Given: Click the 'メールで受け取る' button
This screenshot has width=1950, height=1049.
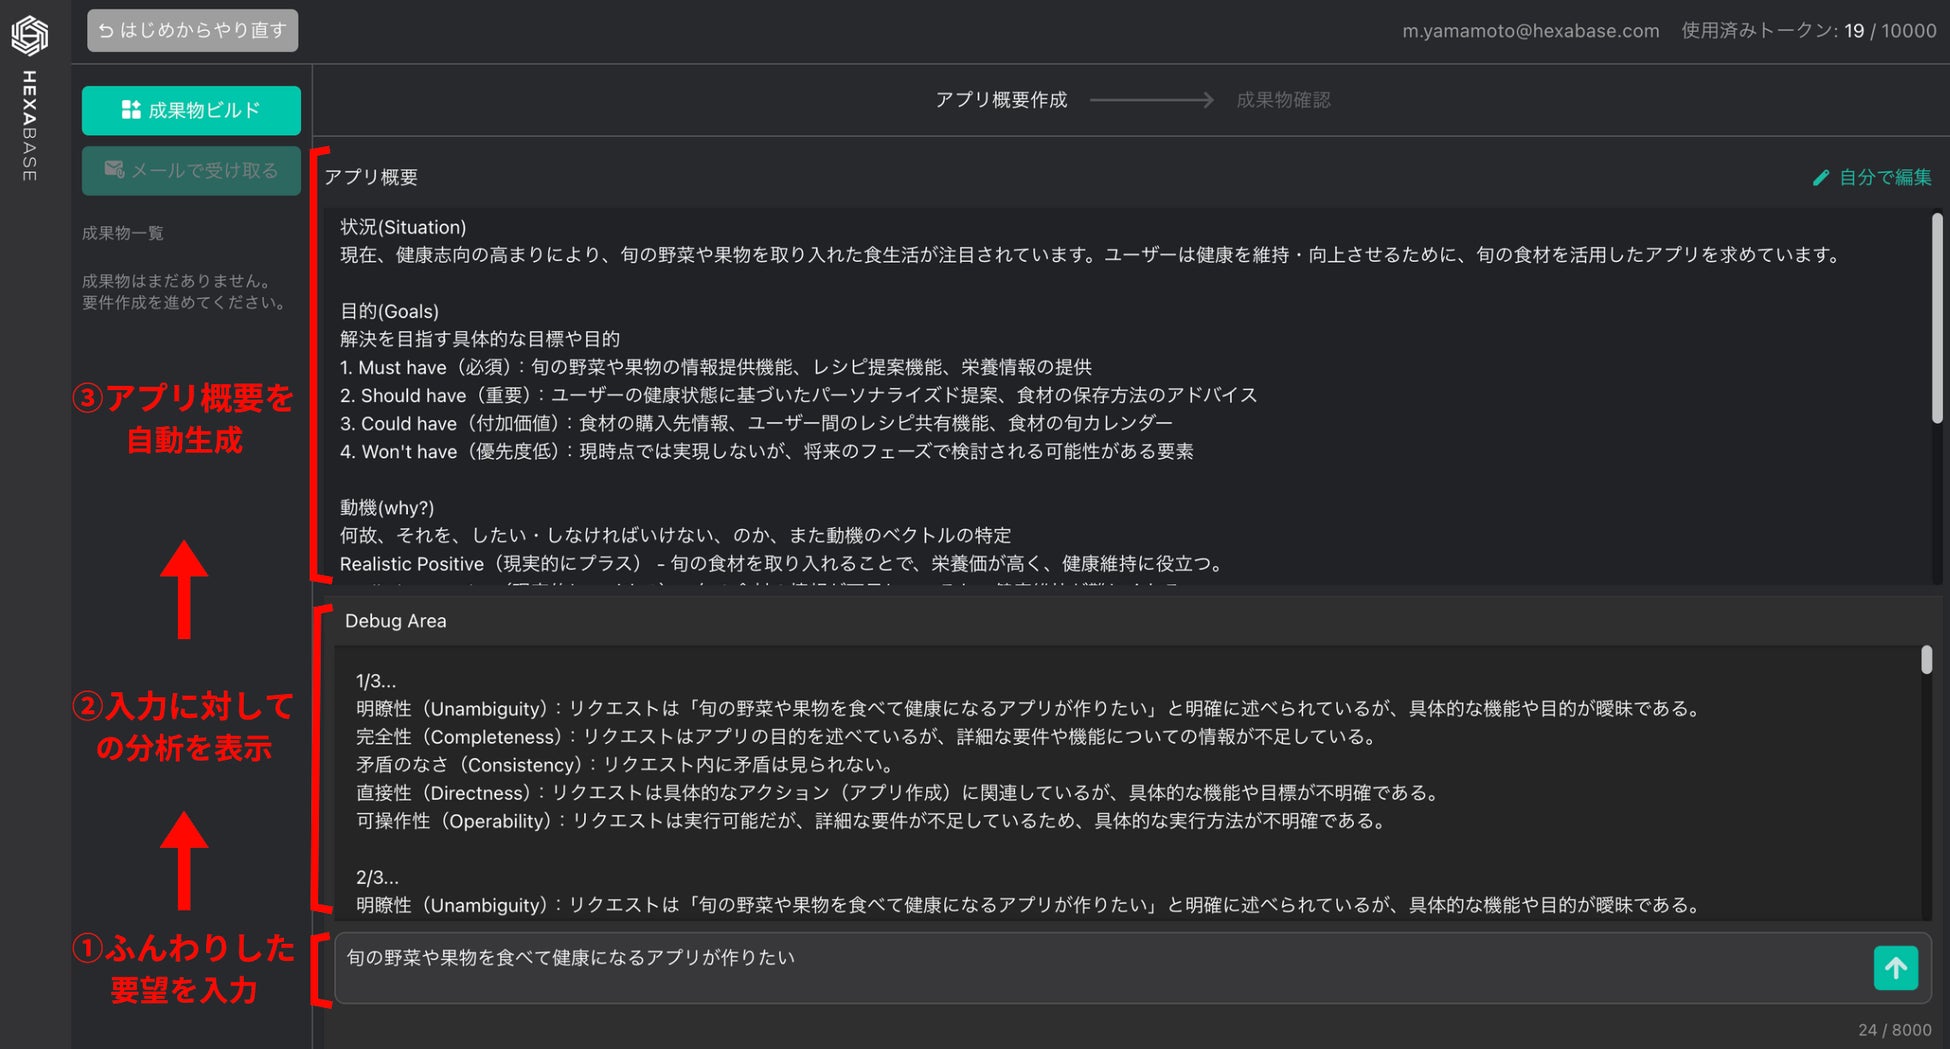Looking at the screenshot, I should 191,171.
